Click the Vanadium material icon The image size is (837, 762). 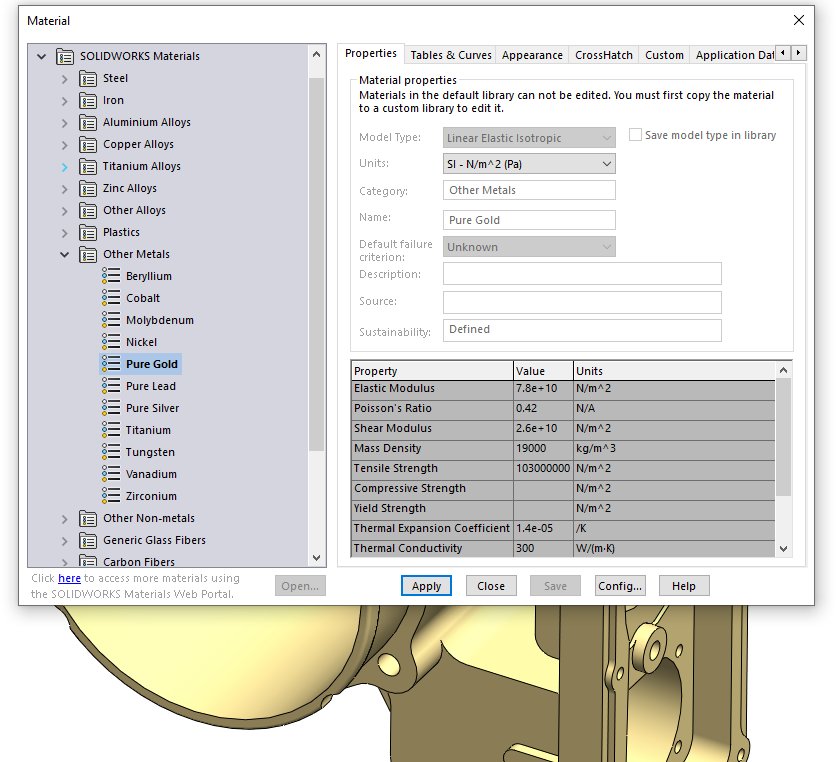tap(111, 474)
